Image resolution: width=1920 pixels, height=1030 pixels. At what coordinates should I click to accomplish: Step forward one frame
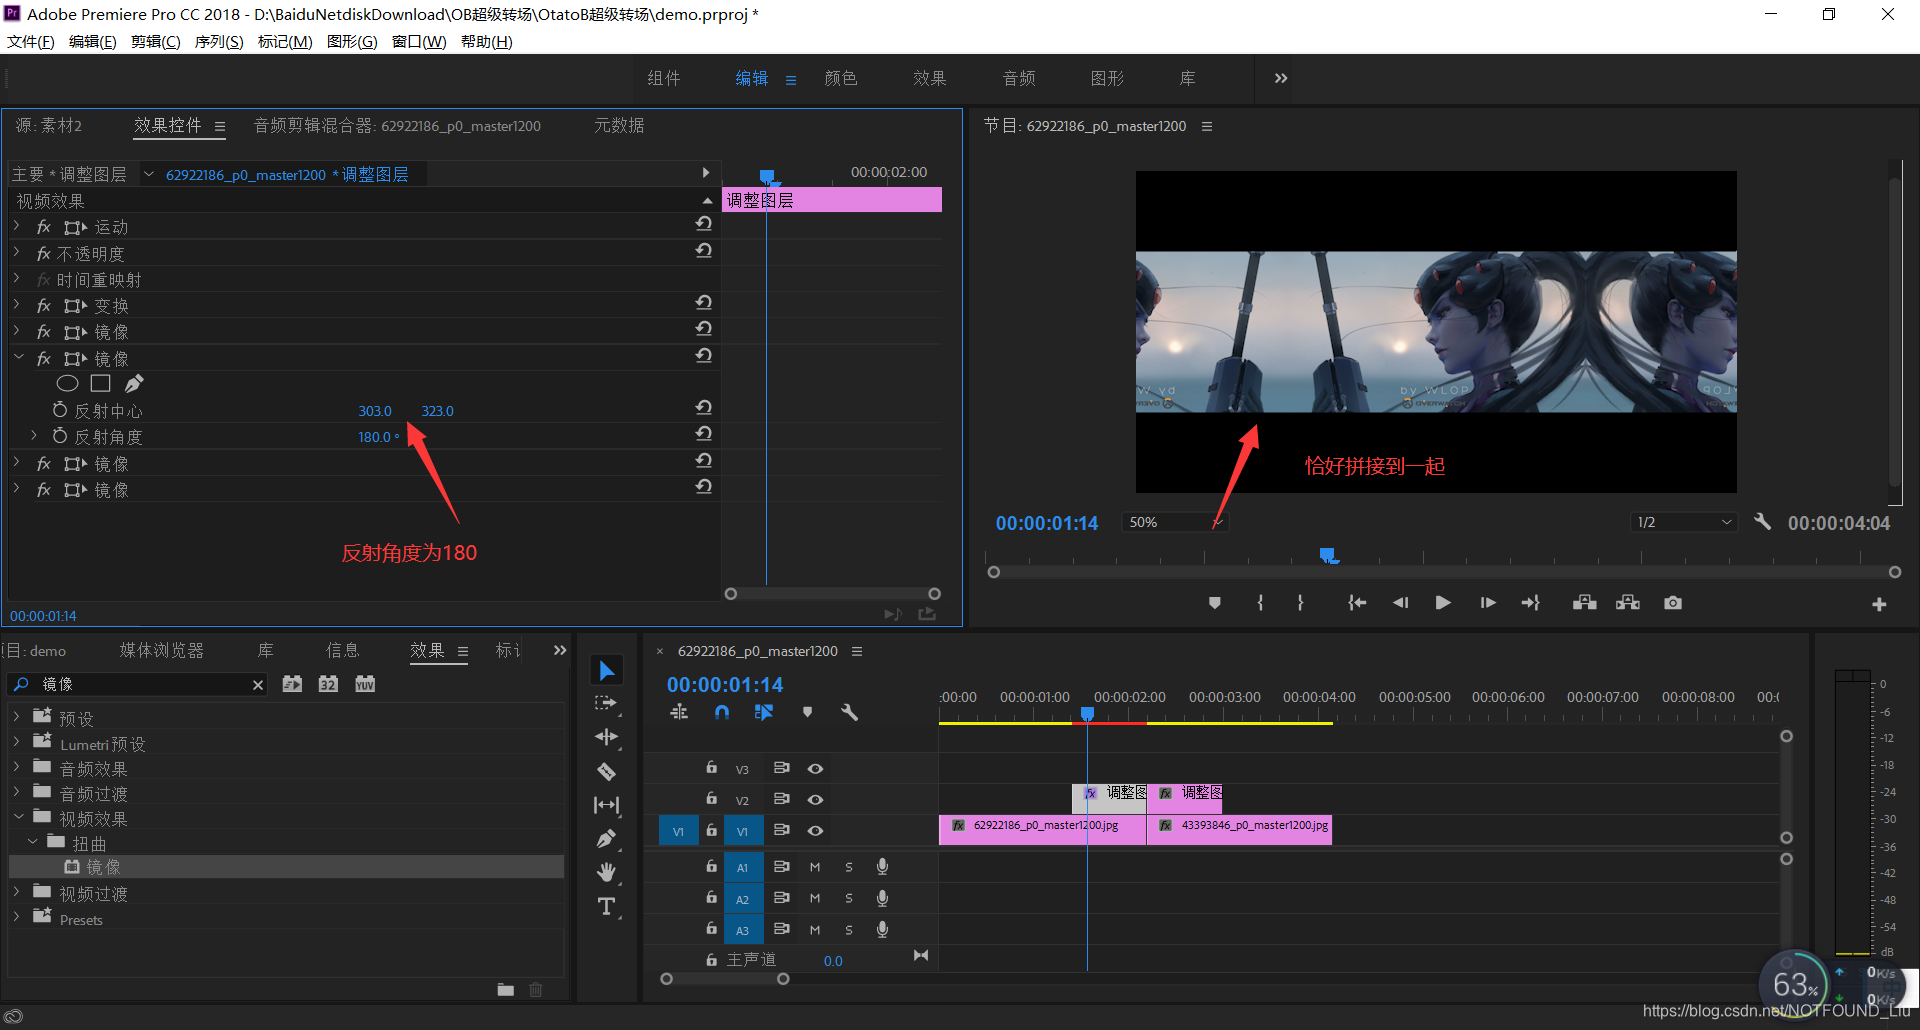[x=1488, y=603]
